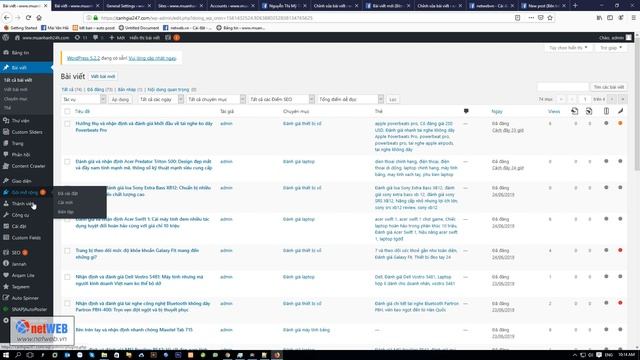The width and height of the screenshot is (640, 360).
Task: Open Windows Start menu
Action: point(6,355)
